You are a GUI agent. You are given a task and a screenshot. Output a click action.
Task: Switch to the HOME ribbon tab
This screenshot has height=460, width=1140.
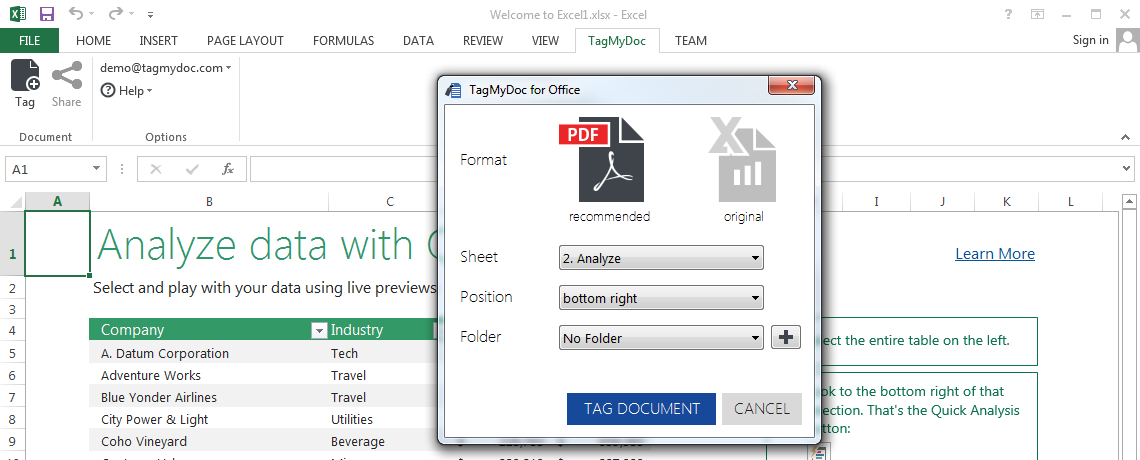[x=94, y=41]
